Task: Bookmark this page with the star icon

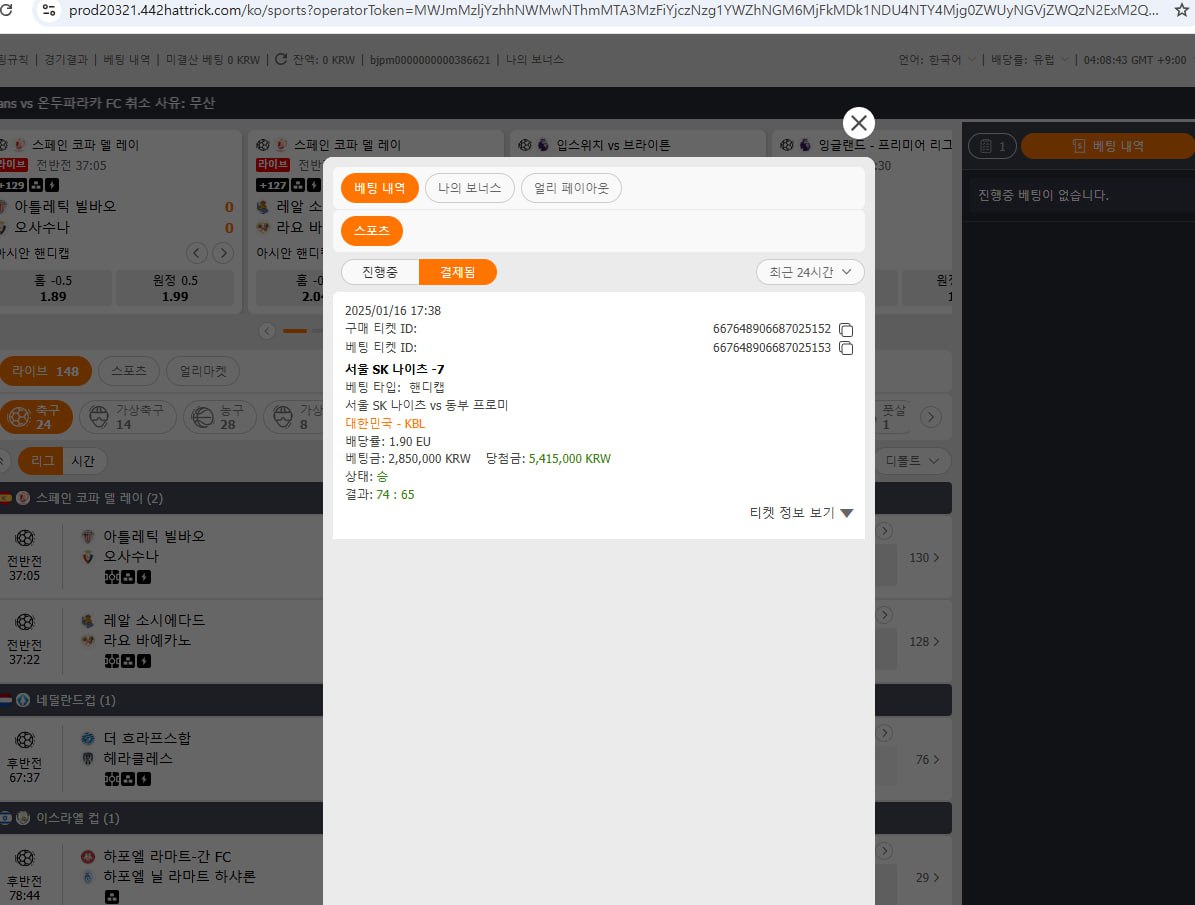Action: coord(1180,11)
